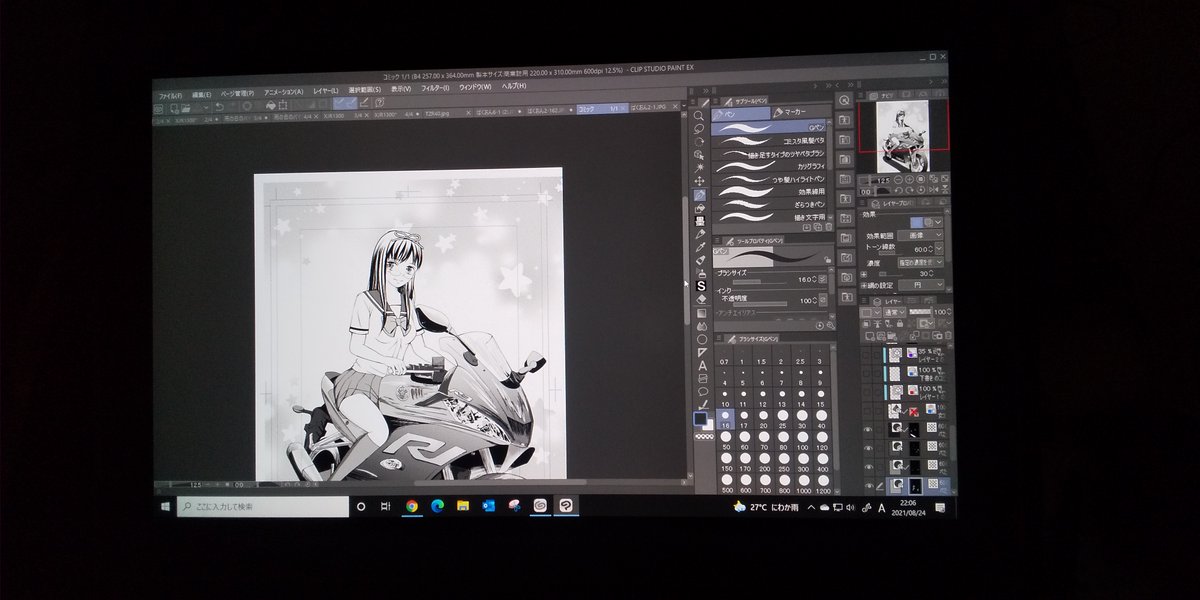Viewport: 1200px width, 600px height.
Task: Open the トーン線数 value dropdown arrow
Action: [x=939, y=249]
